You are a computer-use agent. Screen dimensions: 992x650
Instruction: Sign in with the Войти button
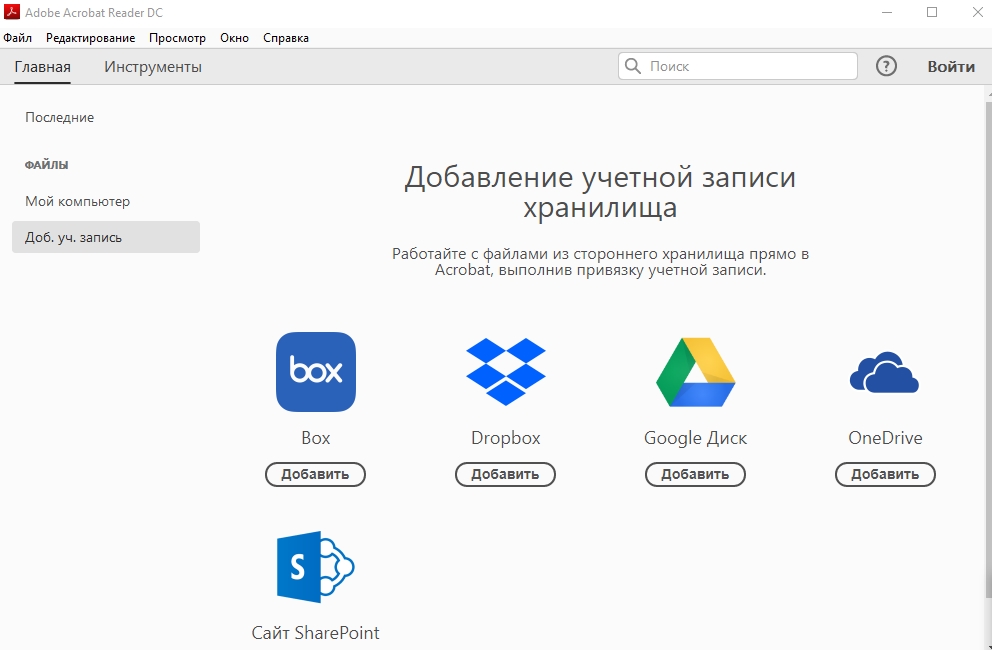951,66
